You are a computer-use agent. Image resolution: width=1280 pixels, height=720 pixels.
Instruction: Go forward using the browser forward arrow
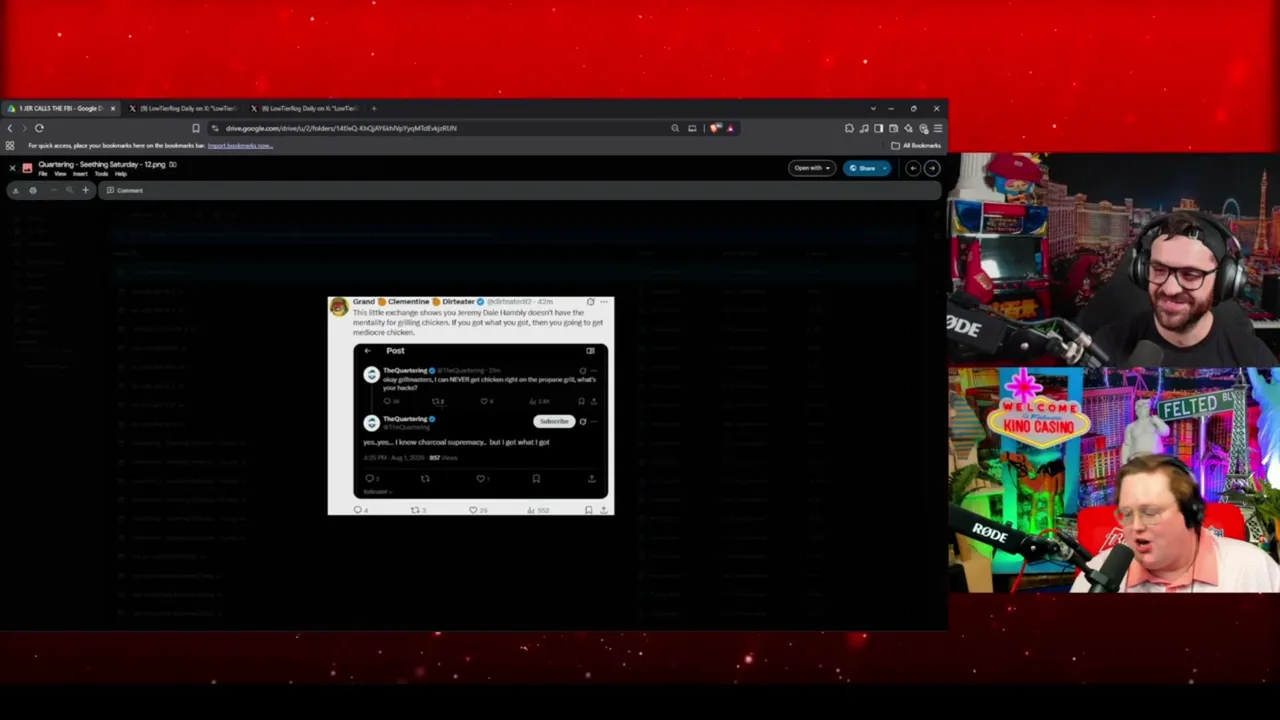[23, 128]
